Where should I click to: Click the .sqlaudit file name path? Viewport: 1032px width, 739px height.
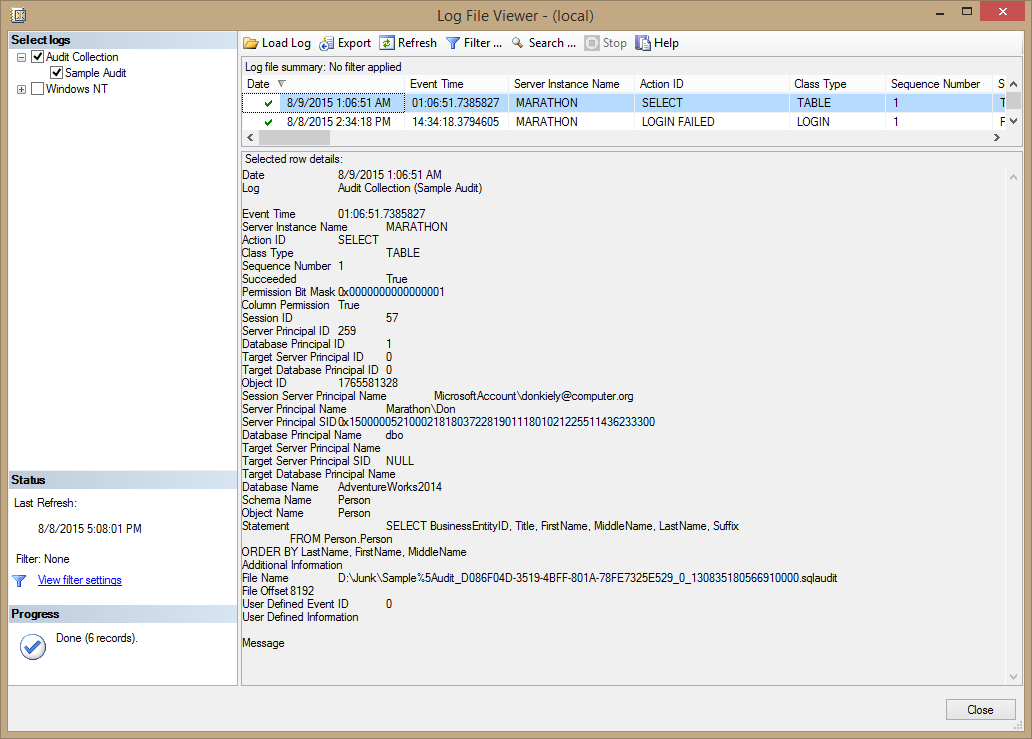click(588, 578)
